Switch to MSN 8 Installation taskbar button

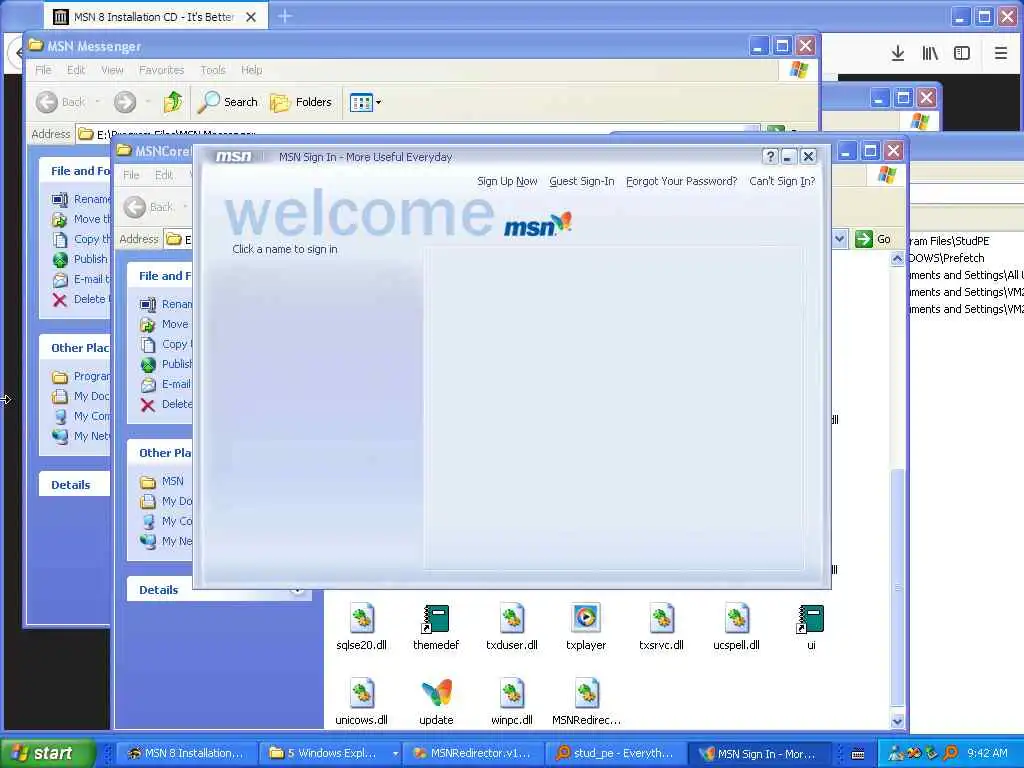point(185,754)
